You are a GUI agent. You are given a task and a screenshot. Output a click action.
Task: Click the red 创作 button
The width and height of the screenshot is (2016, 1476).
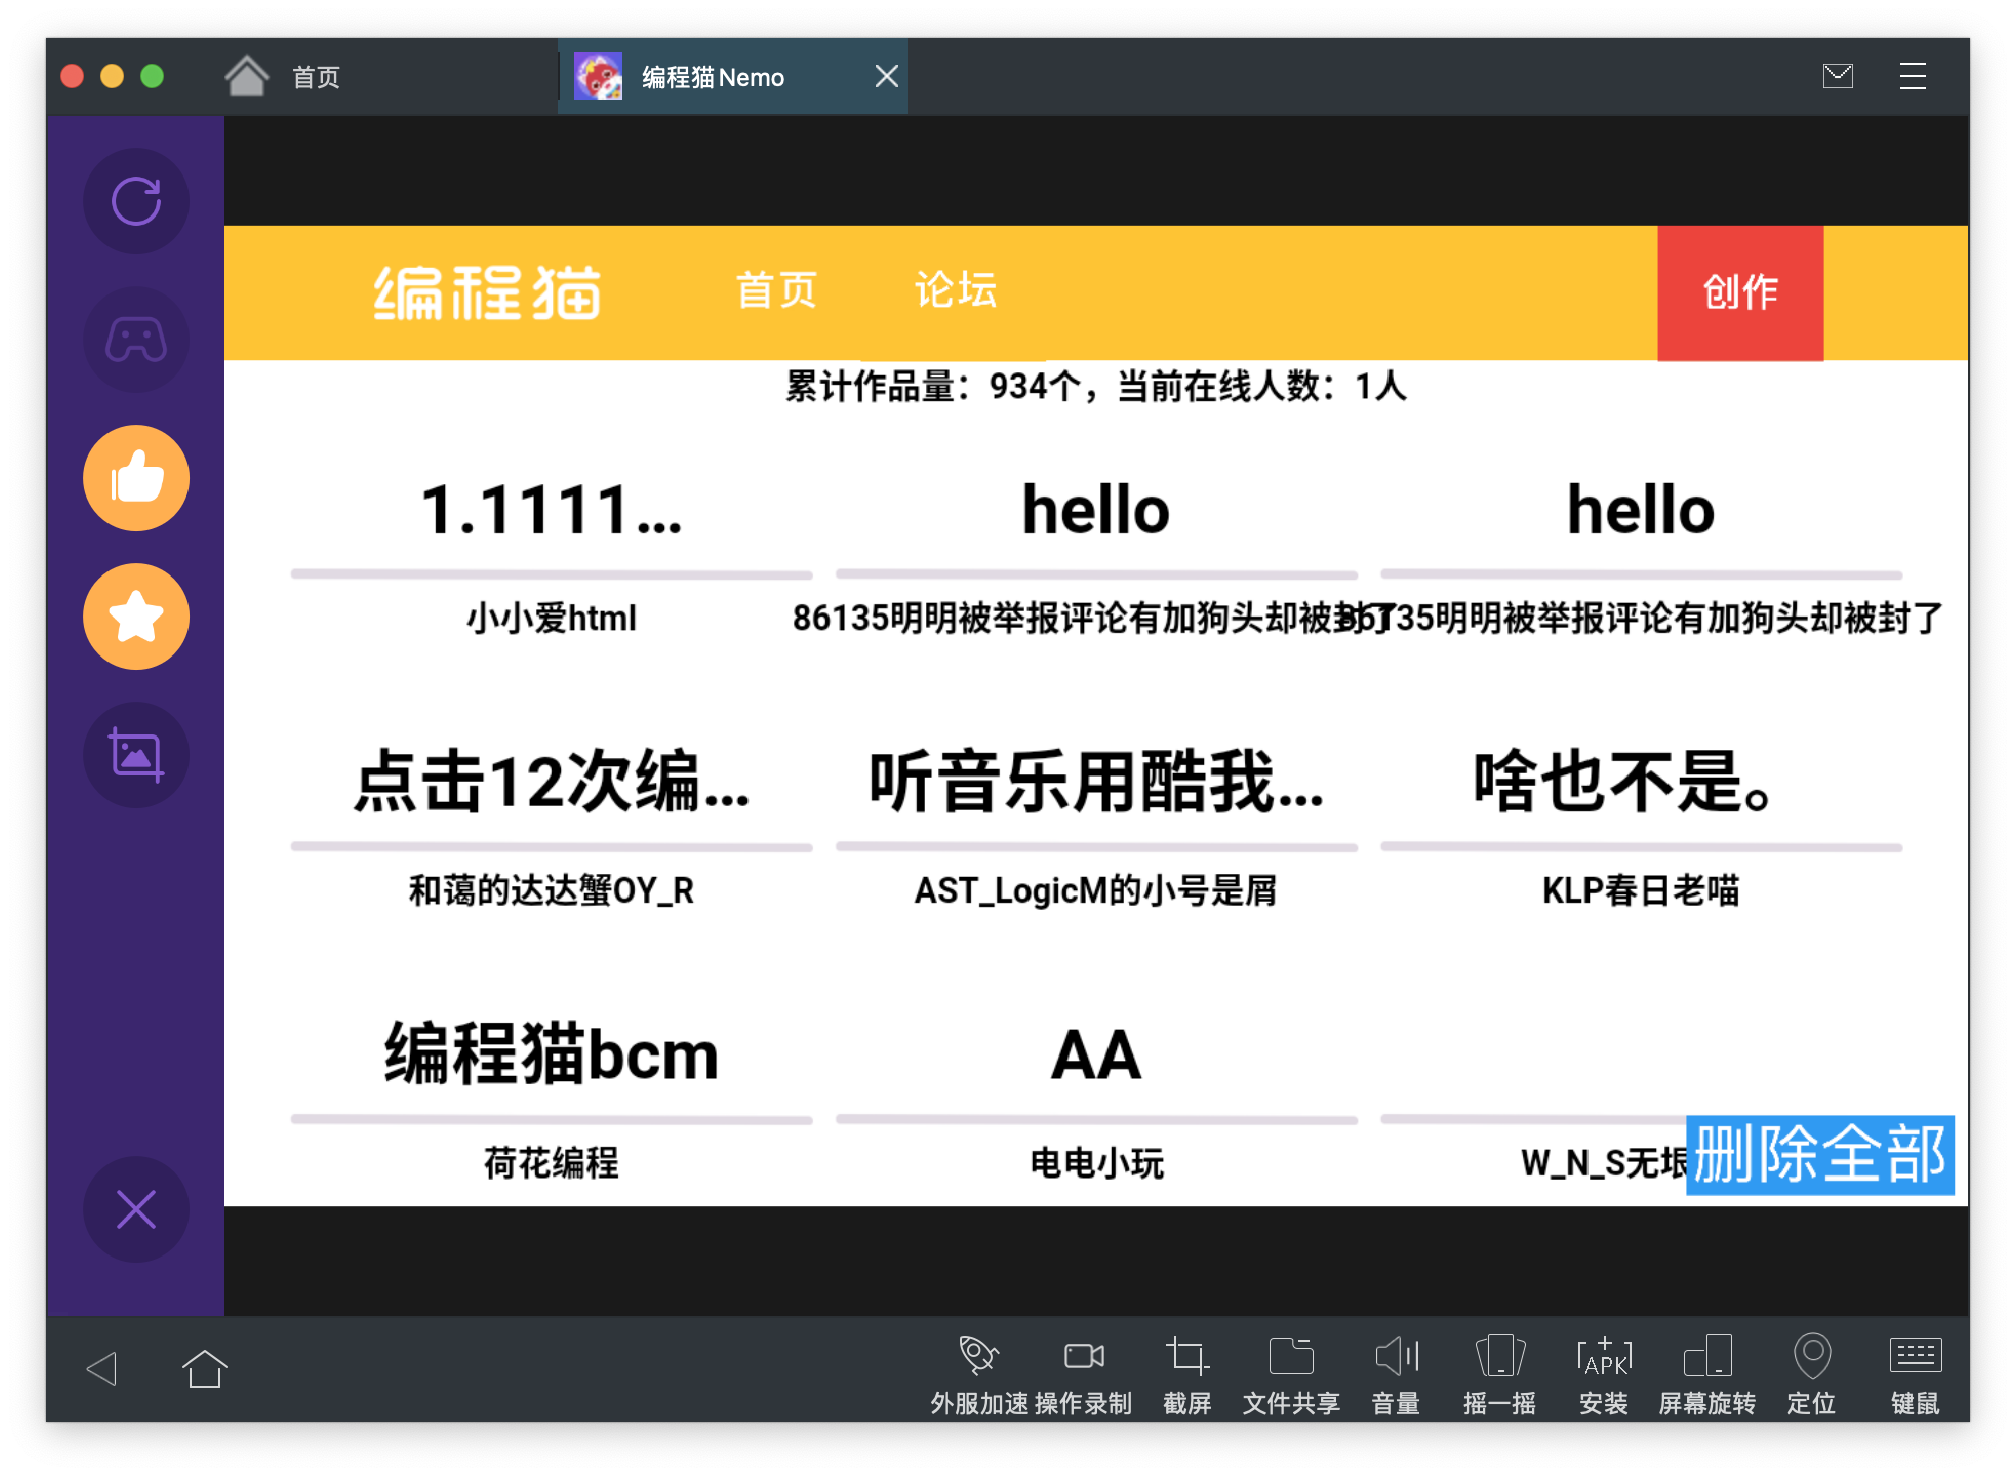pyautogui.click(x=1740, y=293)
